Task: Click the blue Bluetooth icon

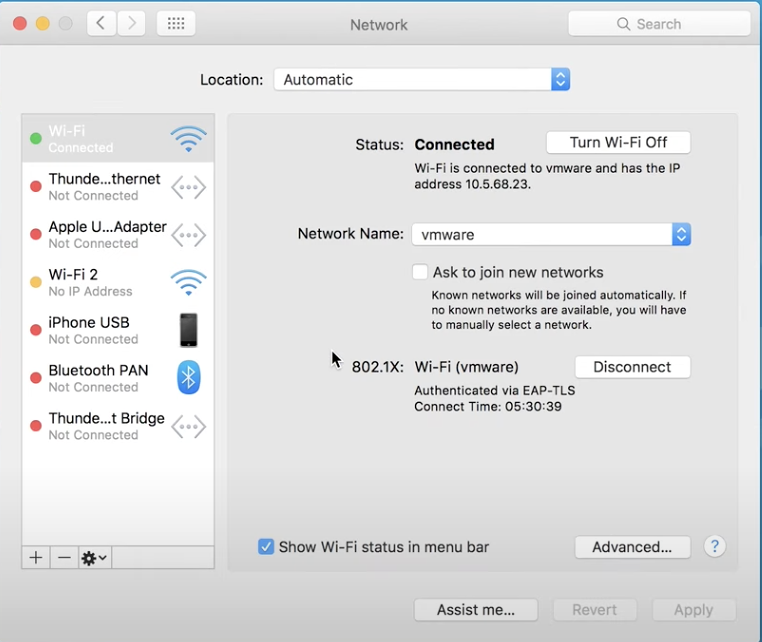Action: pyautogui.click(x=189, y=377)
